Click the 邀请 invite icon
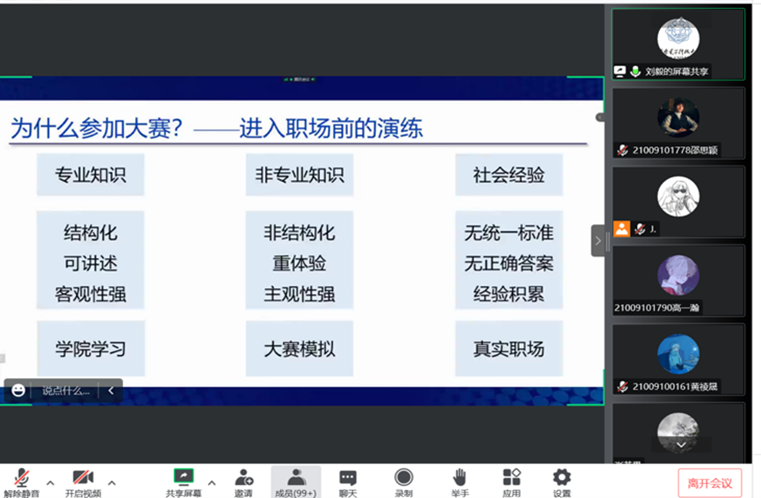 click(x=243, y=480)
